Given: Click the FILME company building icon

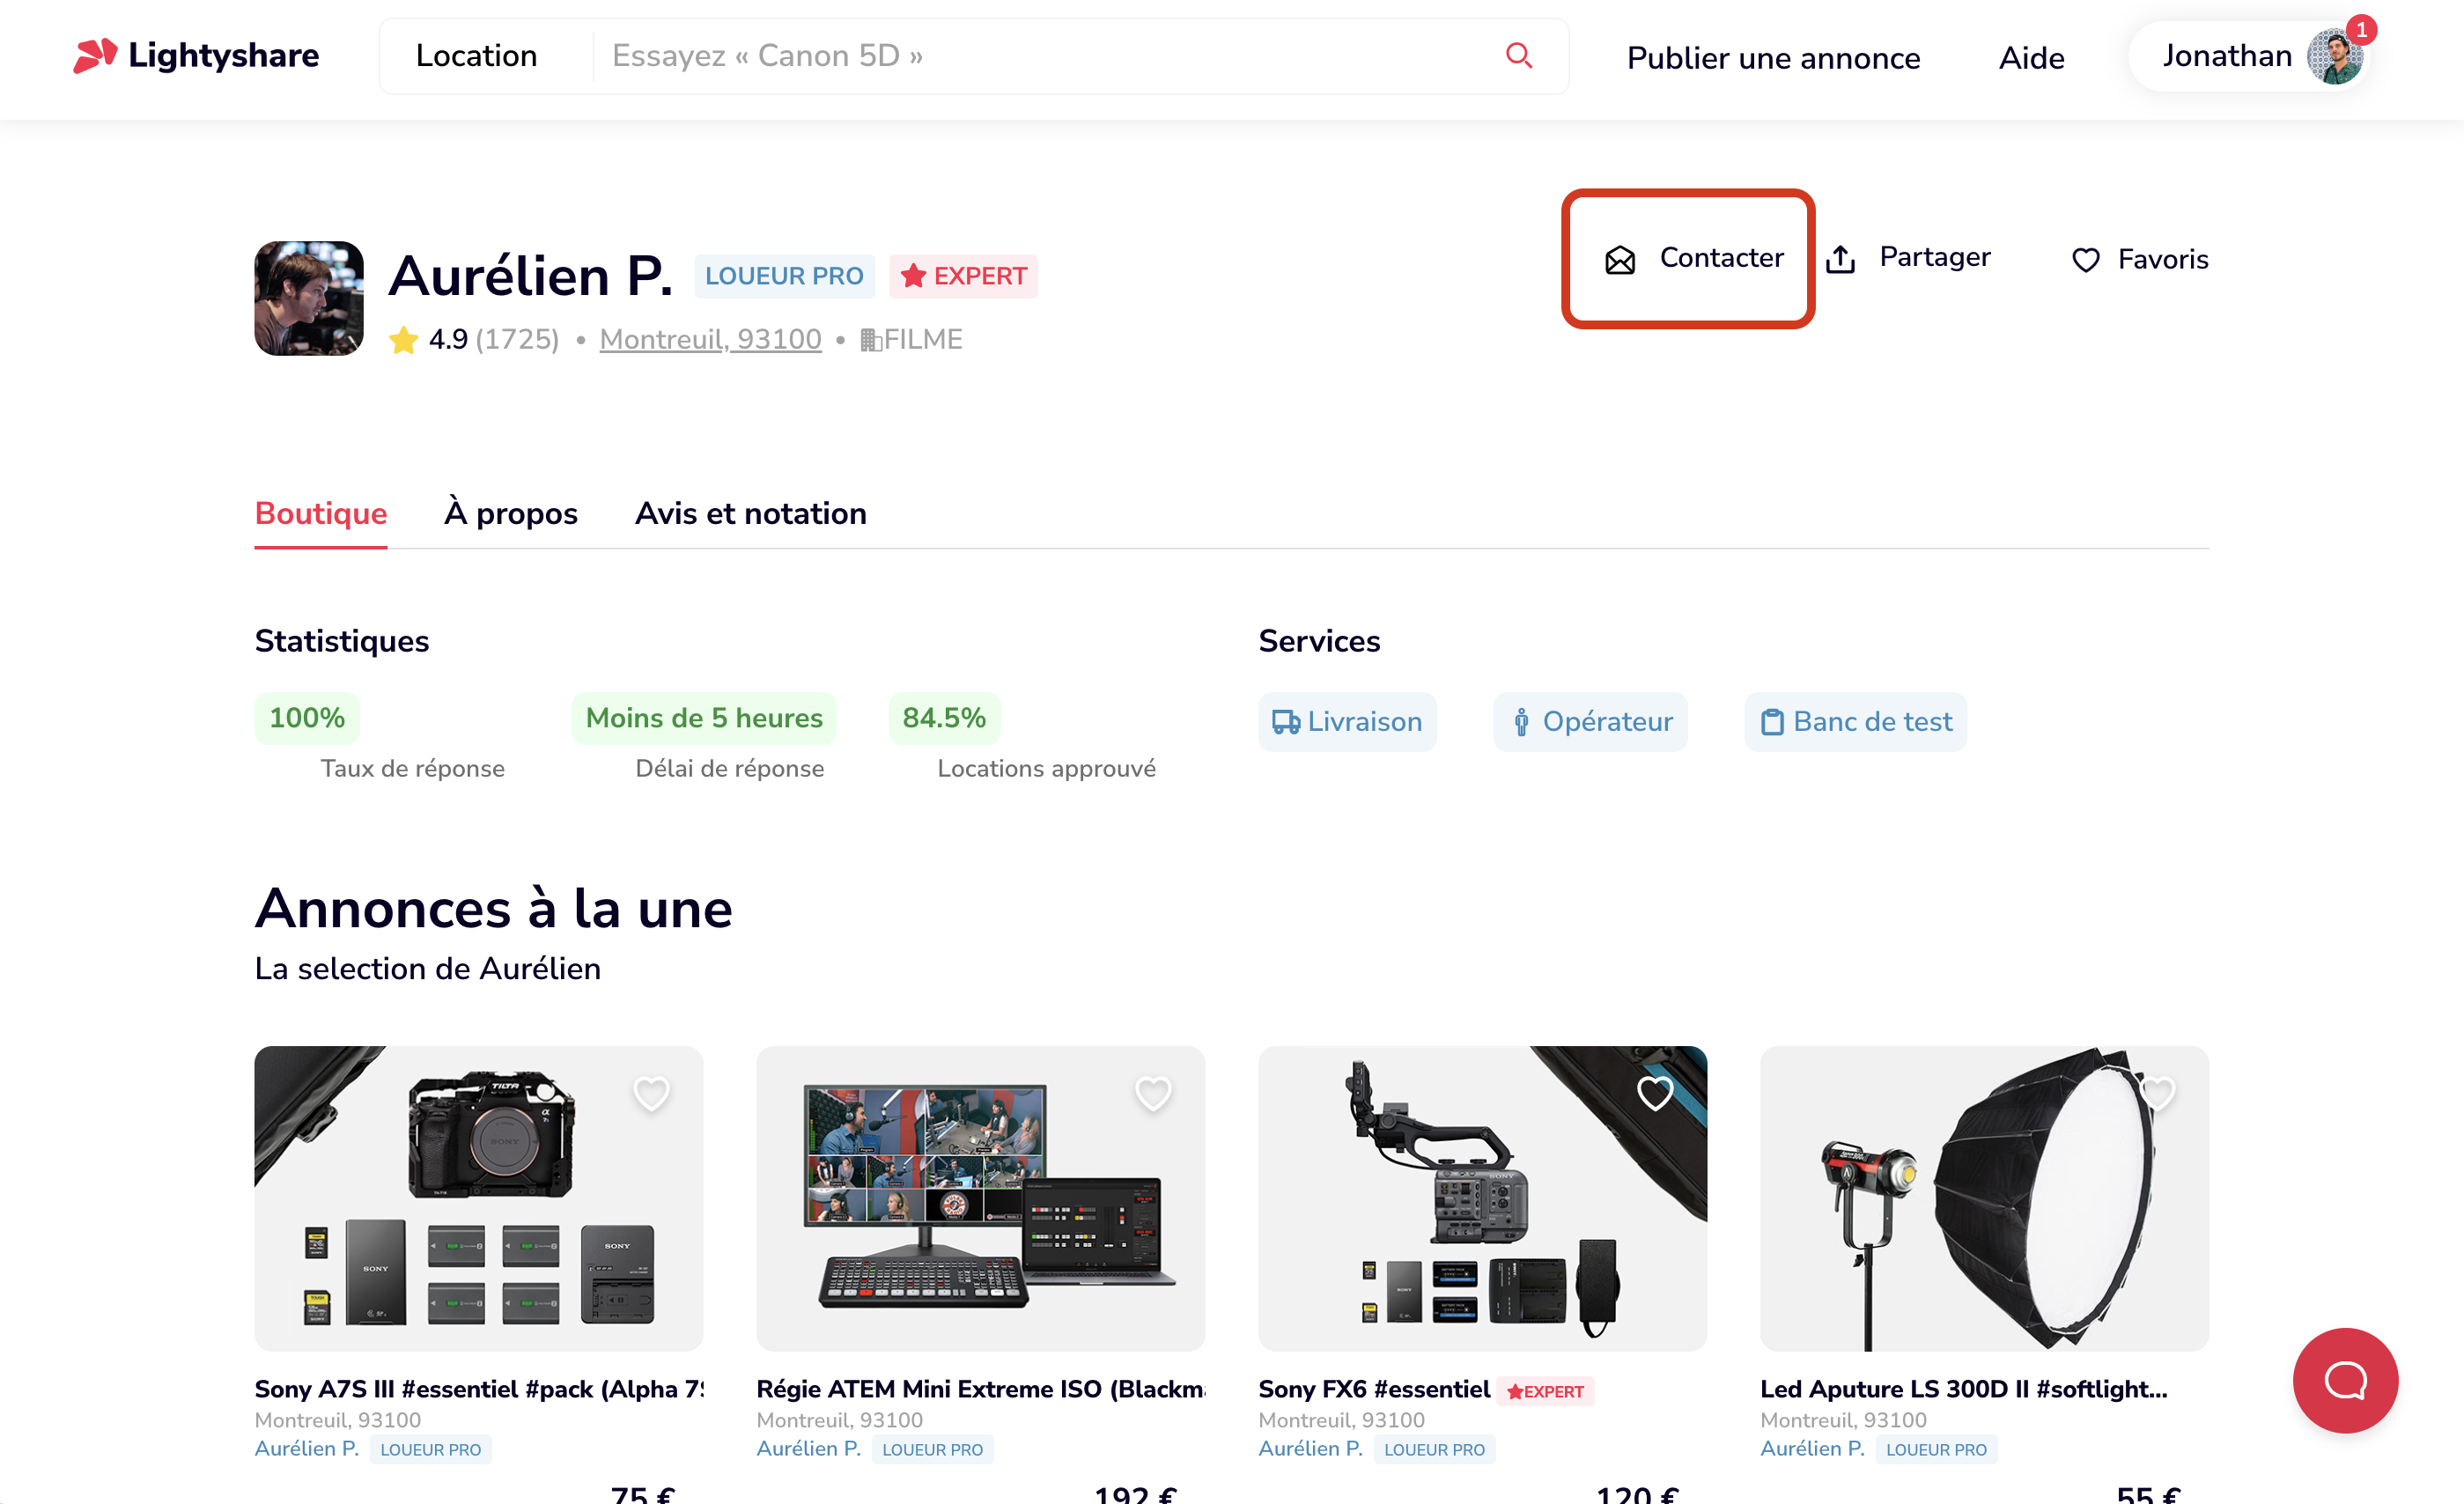Looking at the screenshot, I should pos(870,340).
